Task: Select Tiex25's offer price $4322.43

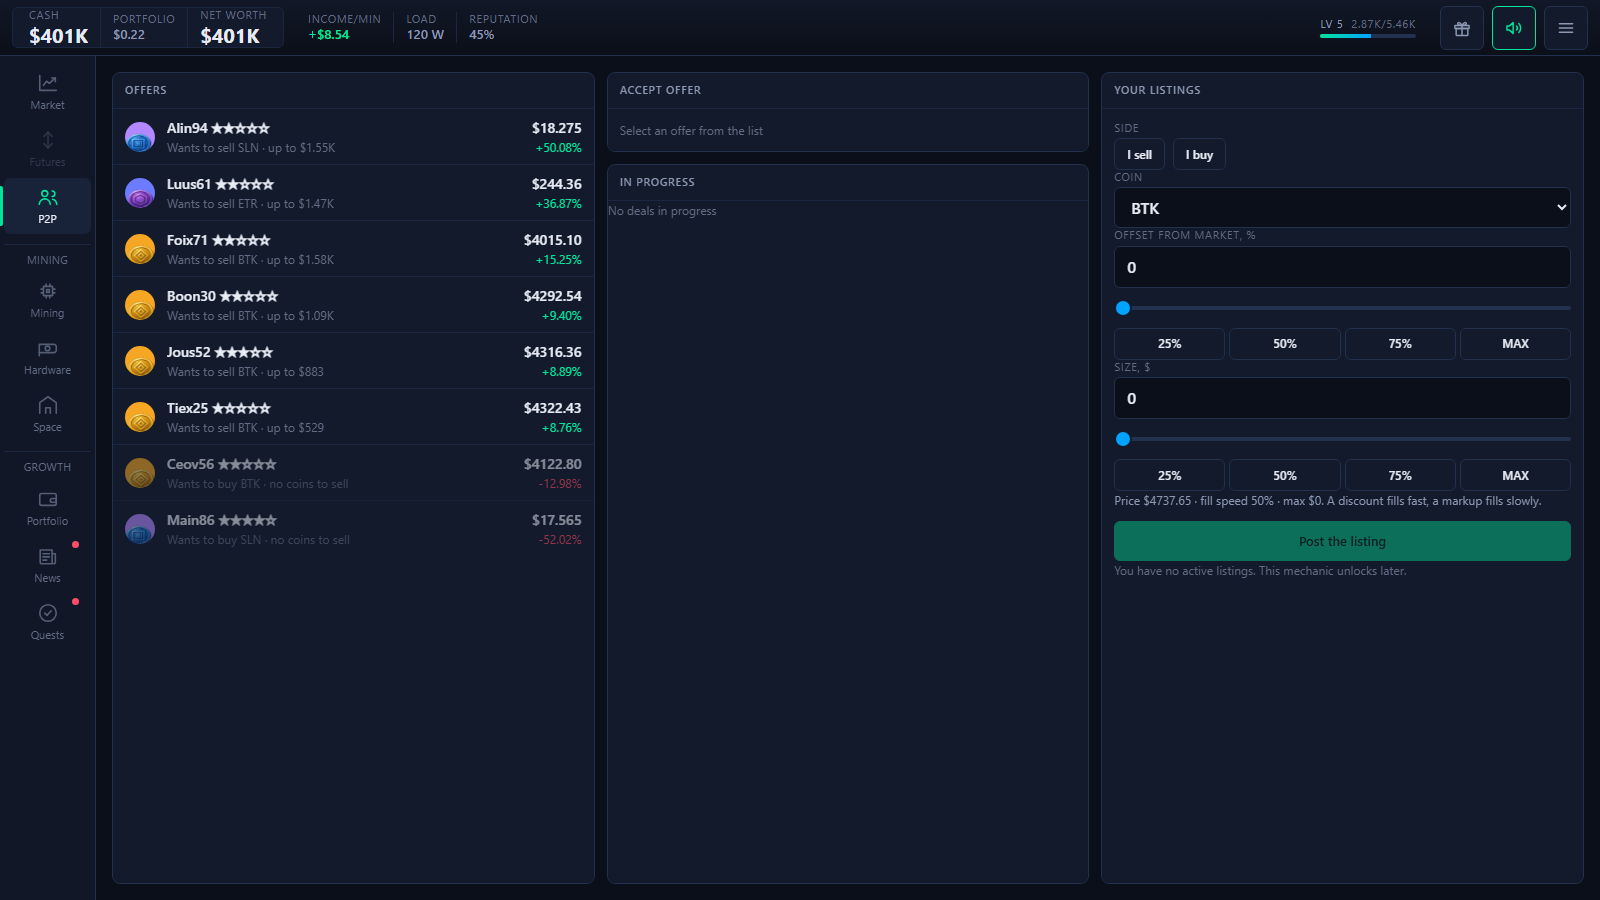Action: [x=552, y=408]
